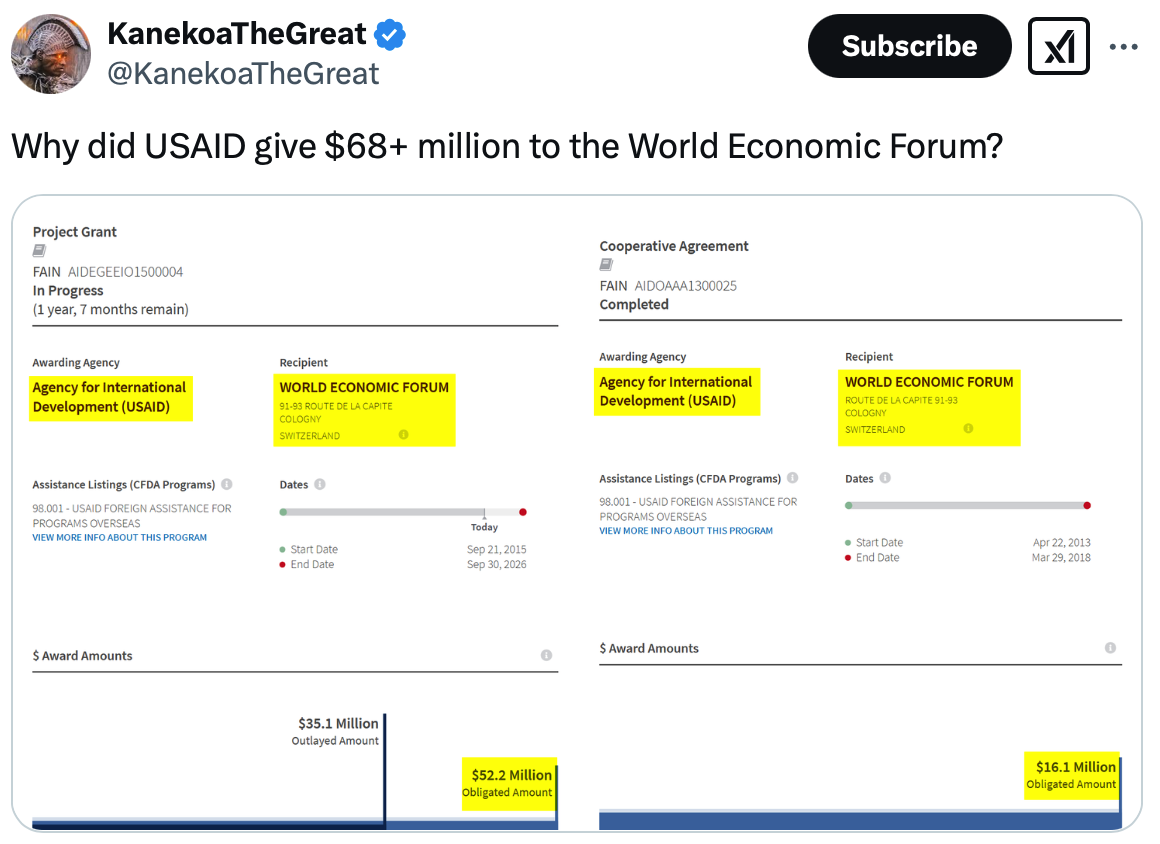Click info icon beside Assistance Listings, left panel
1160x844 pixels.
[x=227, y=484]
